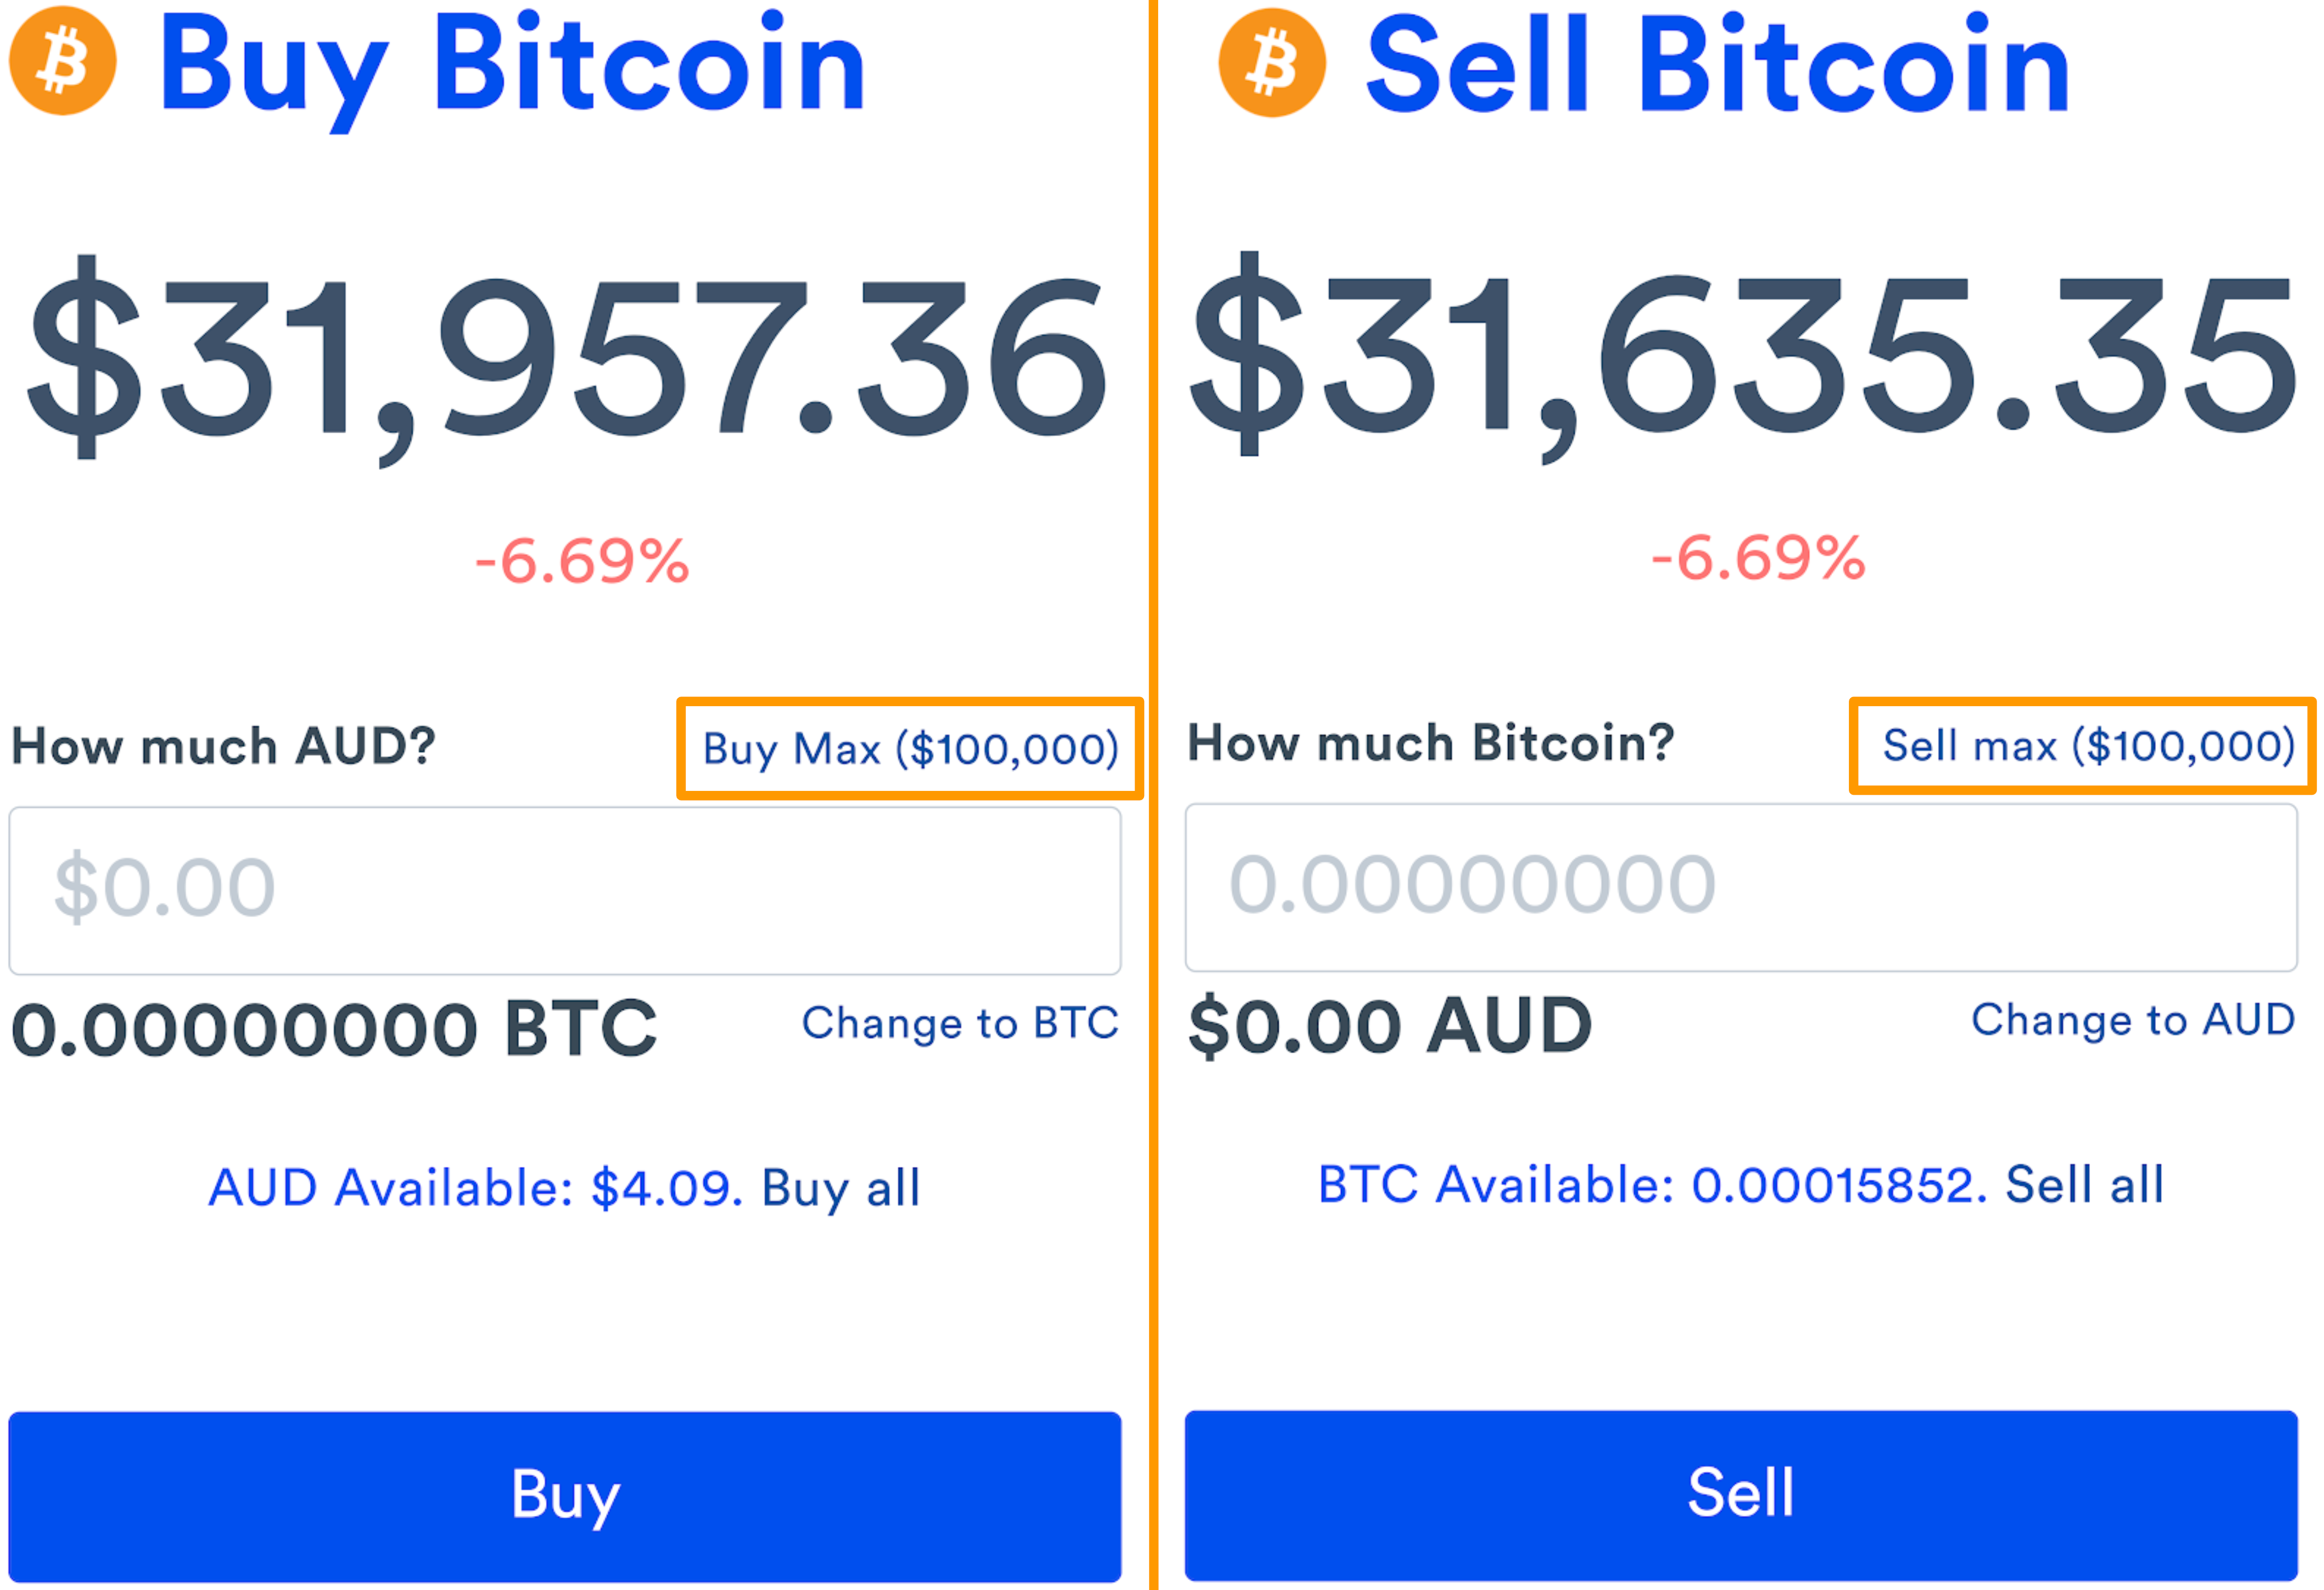Image resolution: width=2324 pixels, height=1590 pixels.
Task: Click AUD Available: $4.09. Buy all
Action: click(565, 1188)
